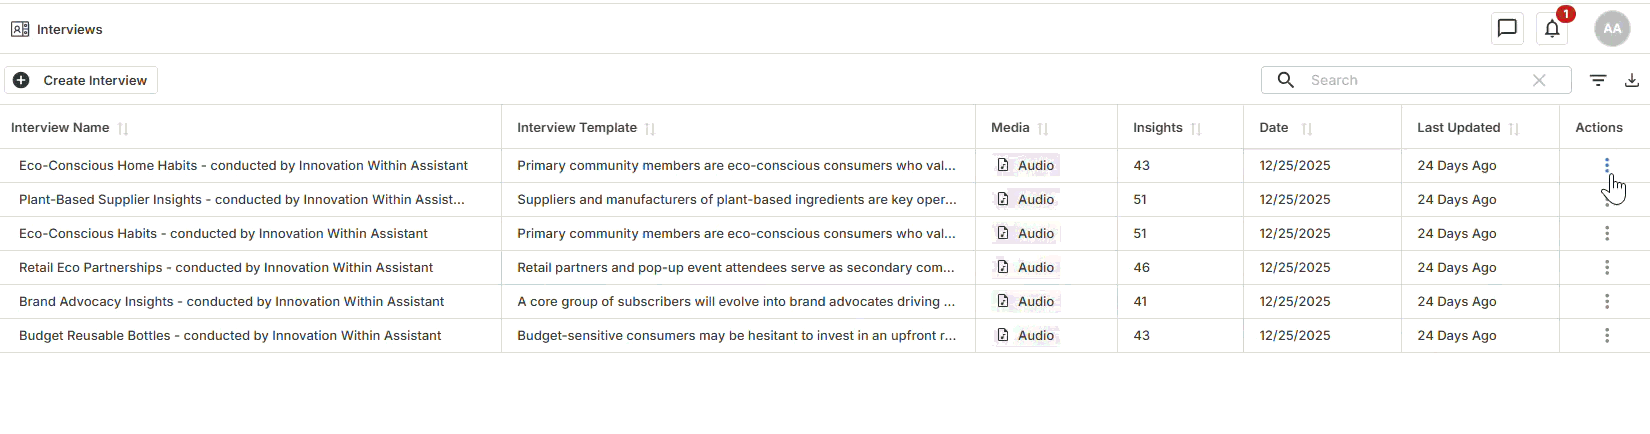Viewport: 1650px width, 434px height.
Task: Sort by Insights column
Action: point(1196,128)
